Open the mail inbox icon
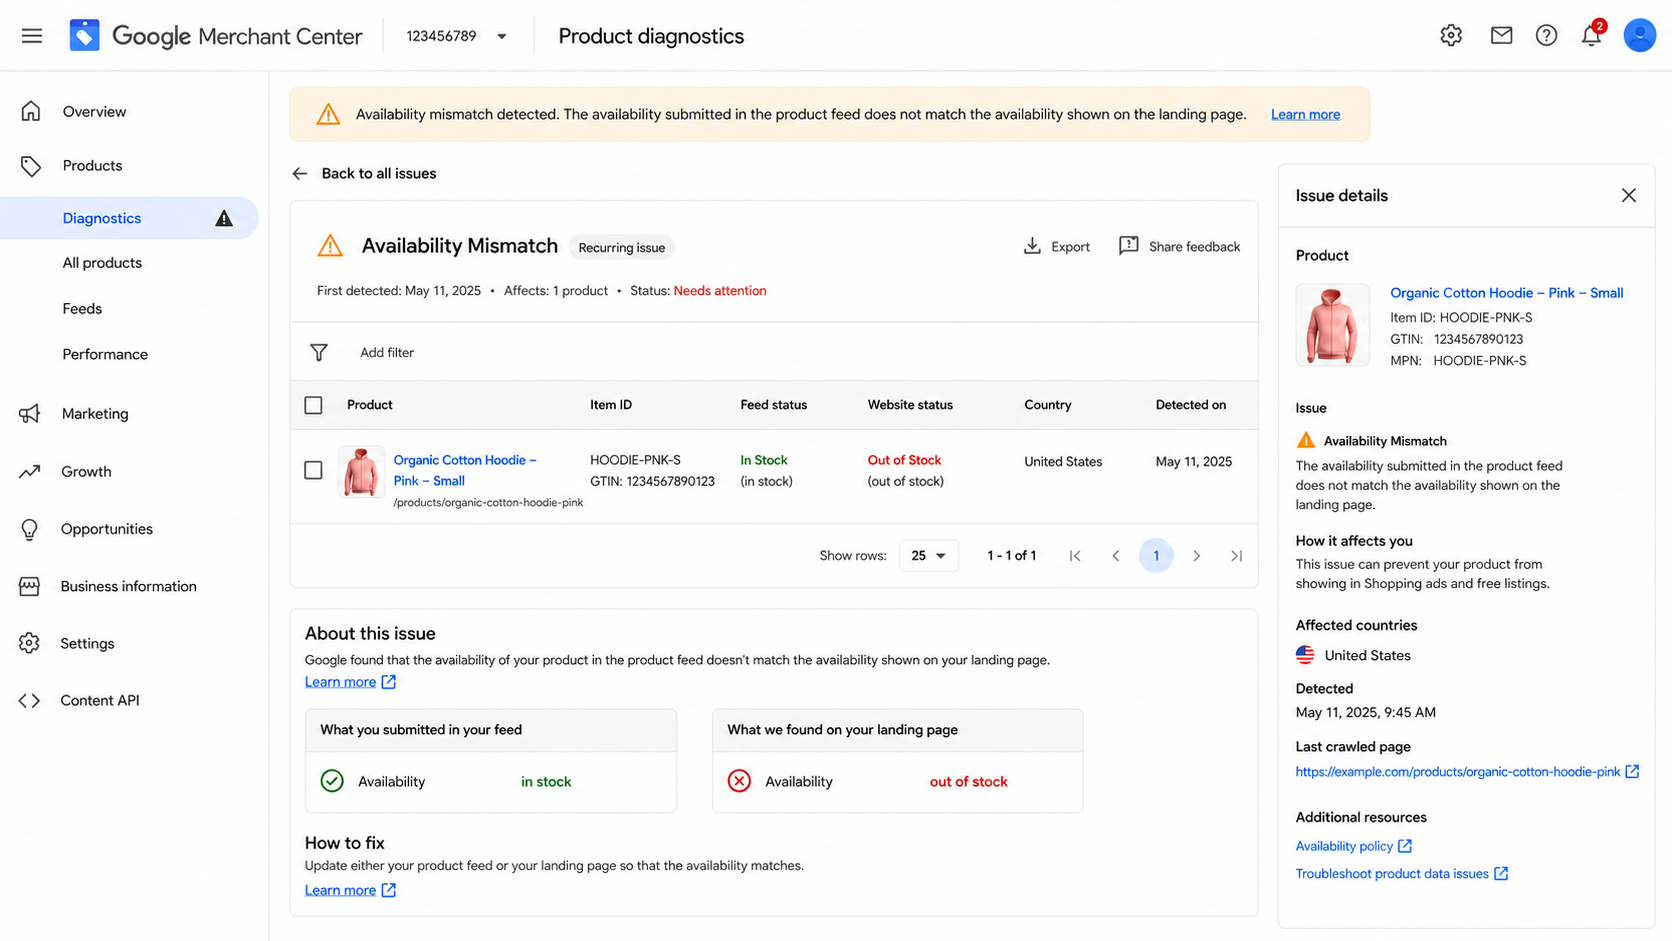 [x=1501, y=36]
